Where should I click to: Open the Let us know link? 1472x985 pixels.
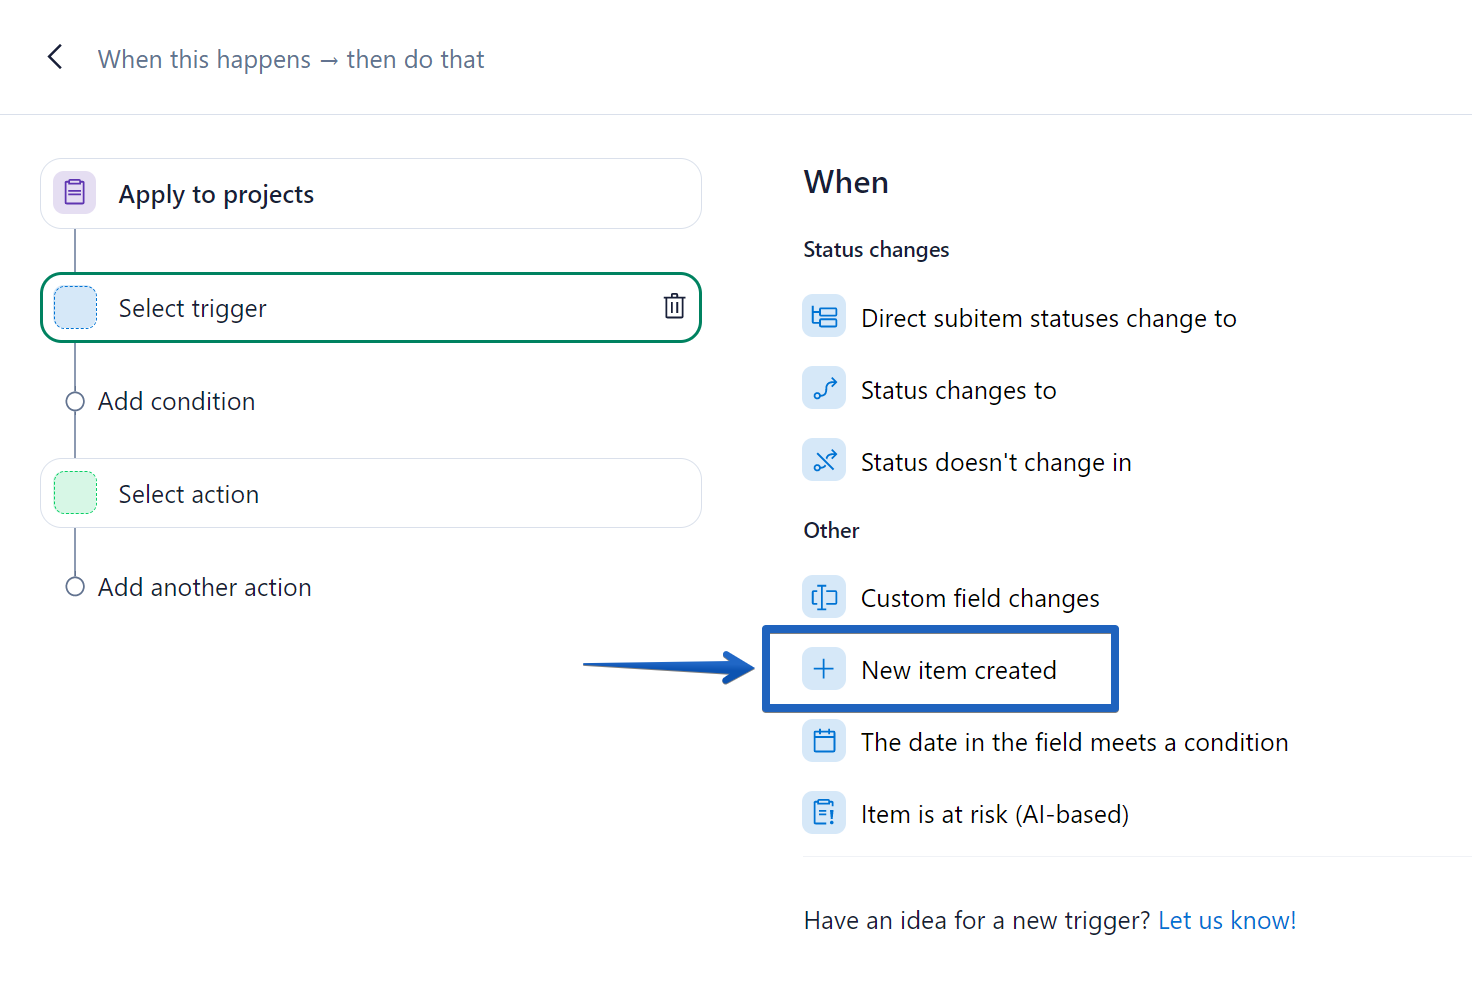[1227, 920]
